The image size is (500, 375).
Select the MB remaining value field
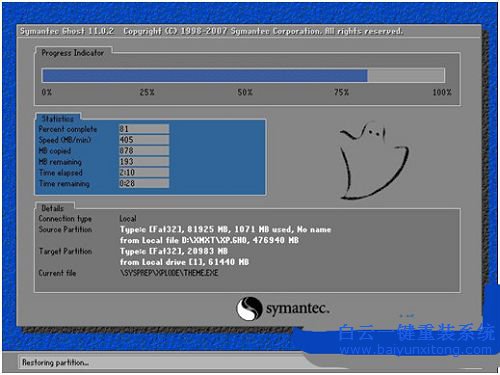click(x=144, y=162)
